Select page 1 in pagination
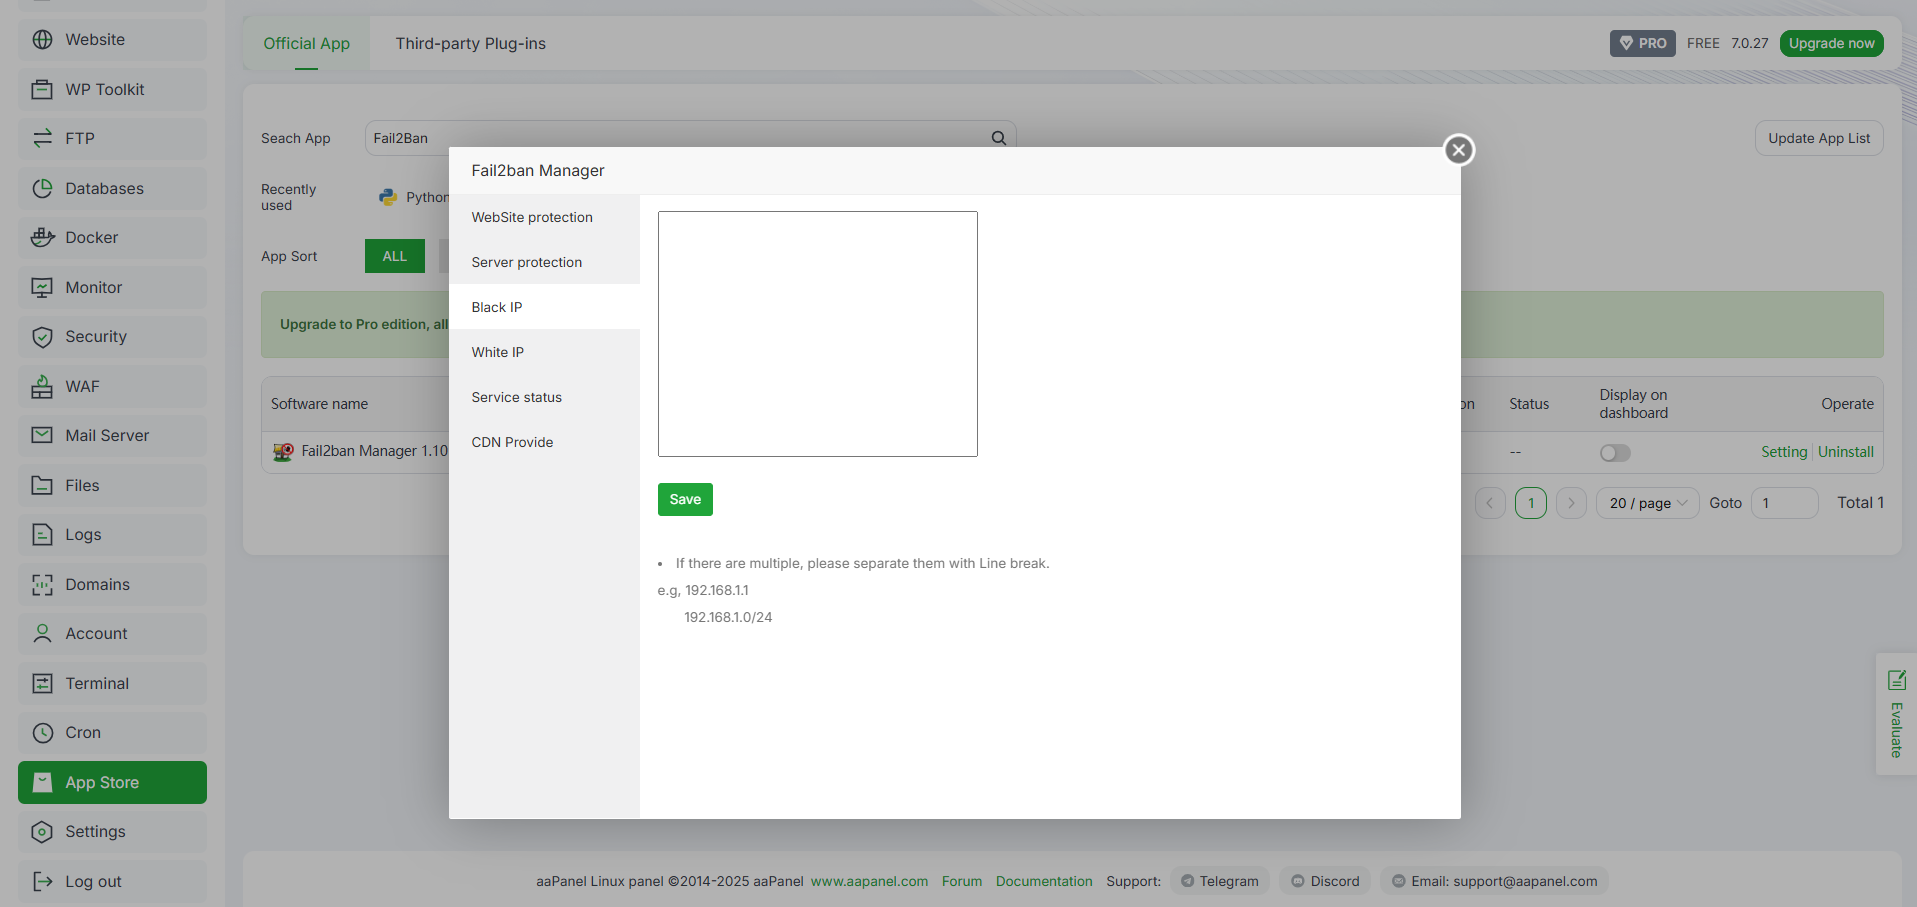 pyautogui.click(x=1531, y=503)
